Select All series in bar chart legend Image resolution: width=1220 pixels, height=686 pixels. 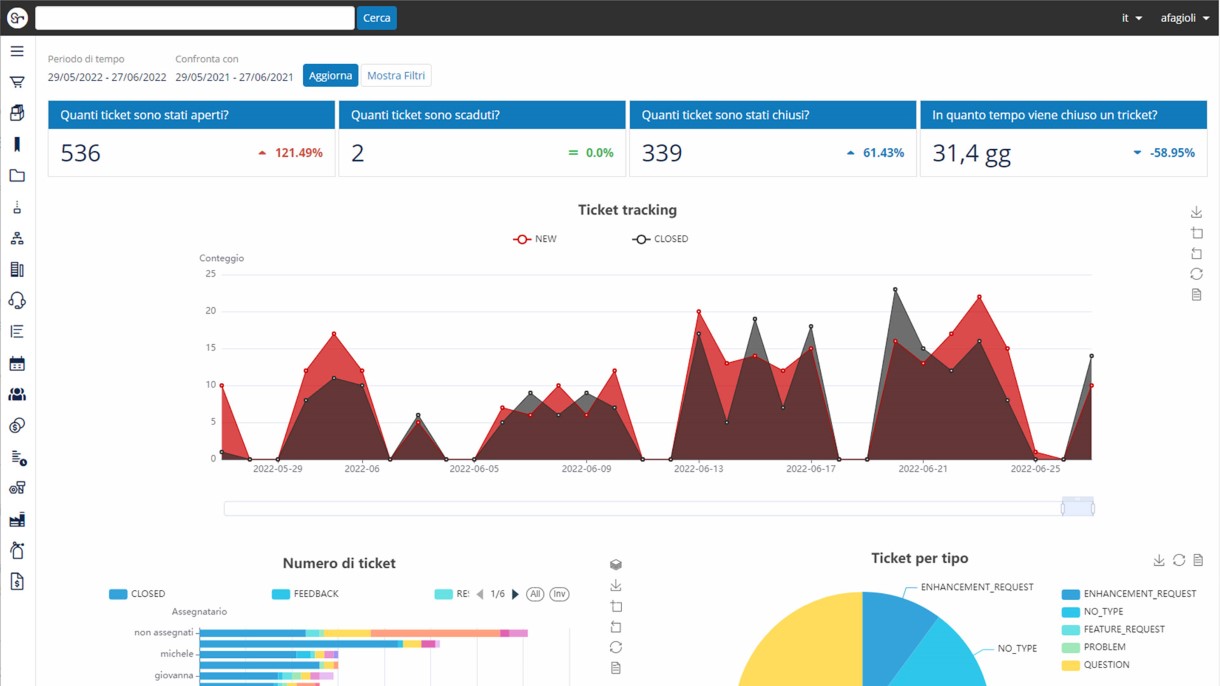coord(535,594)
